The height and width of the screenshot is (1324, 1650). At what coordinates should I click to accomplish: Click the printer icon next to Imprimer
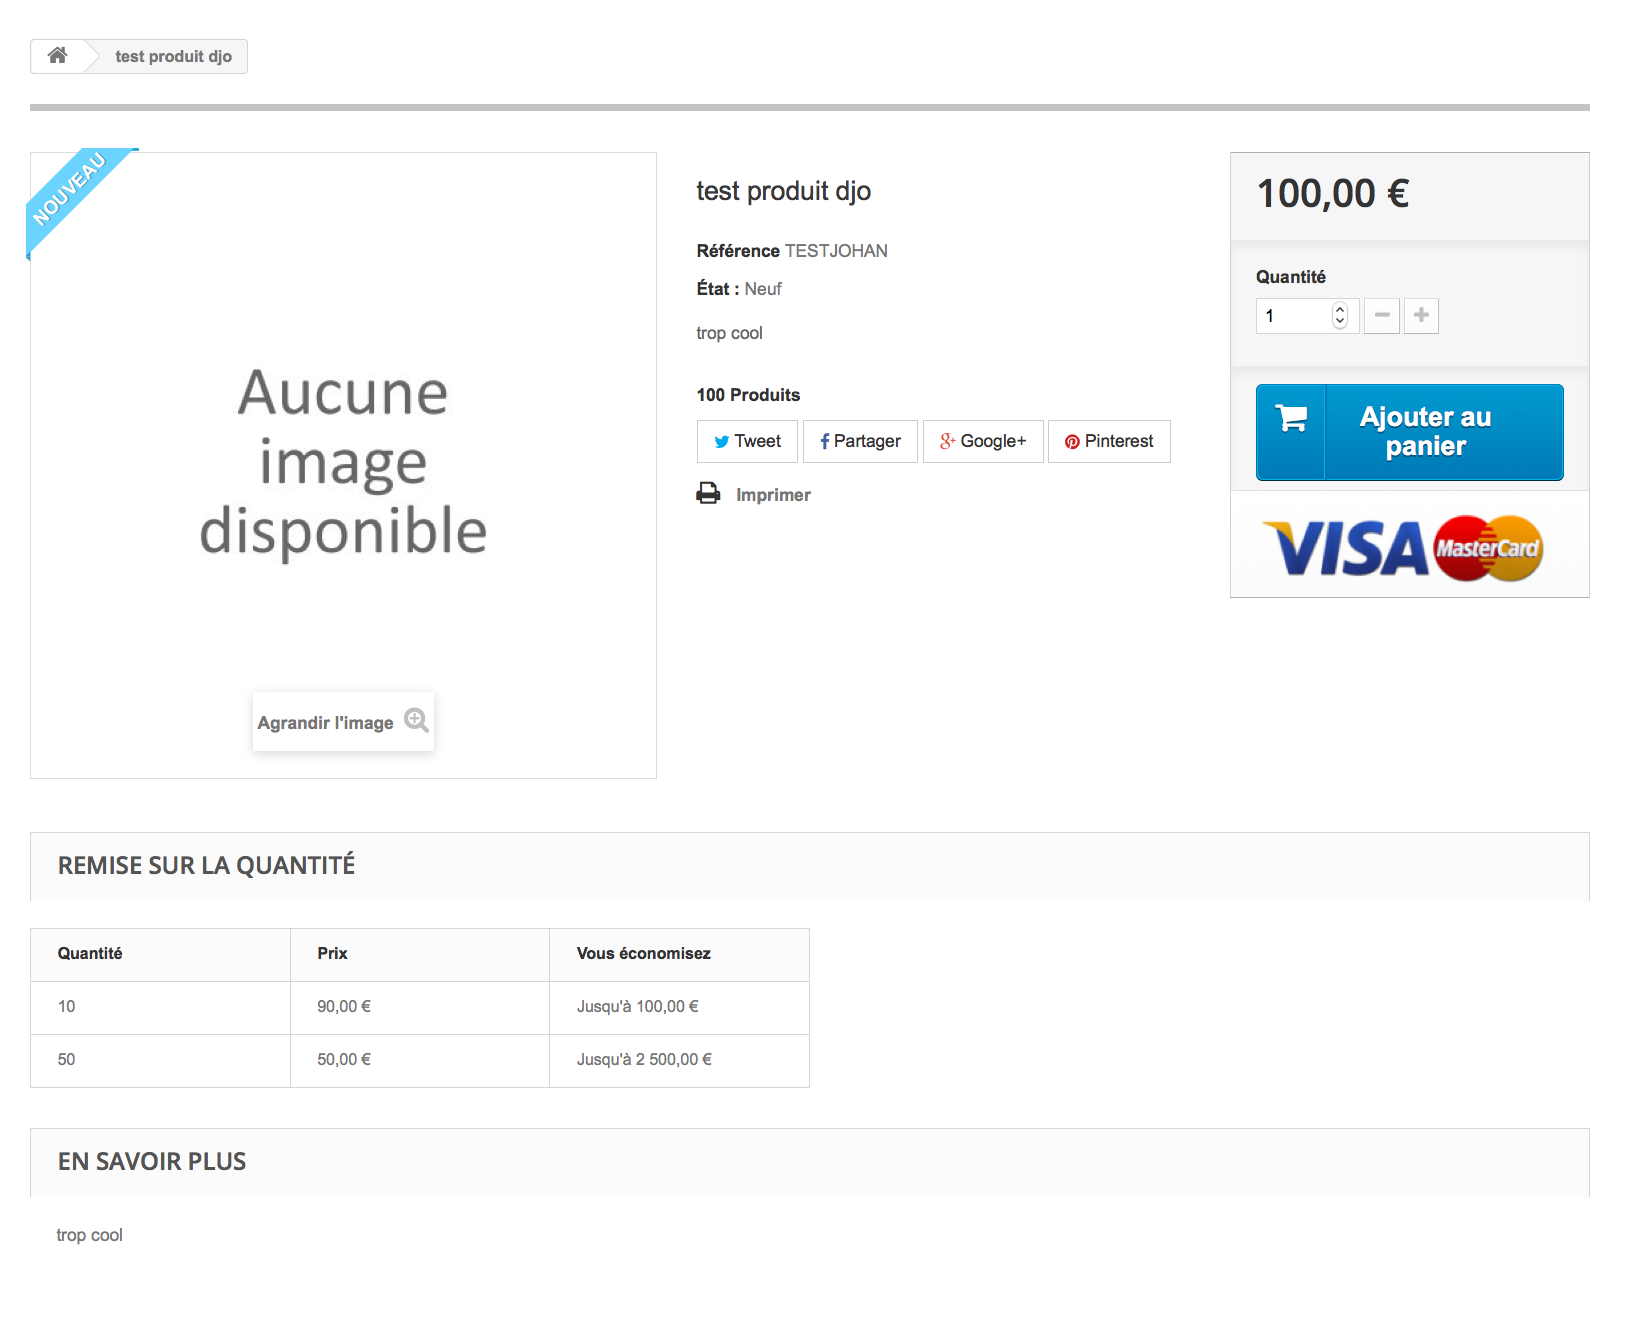pyautogui.click(x=708, y=494)
